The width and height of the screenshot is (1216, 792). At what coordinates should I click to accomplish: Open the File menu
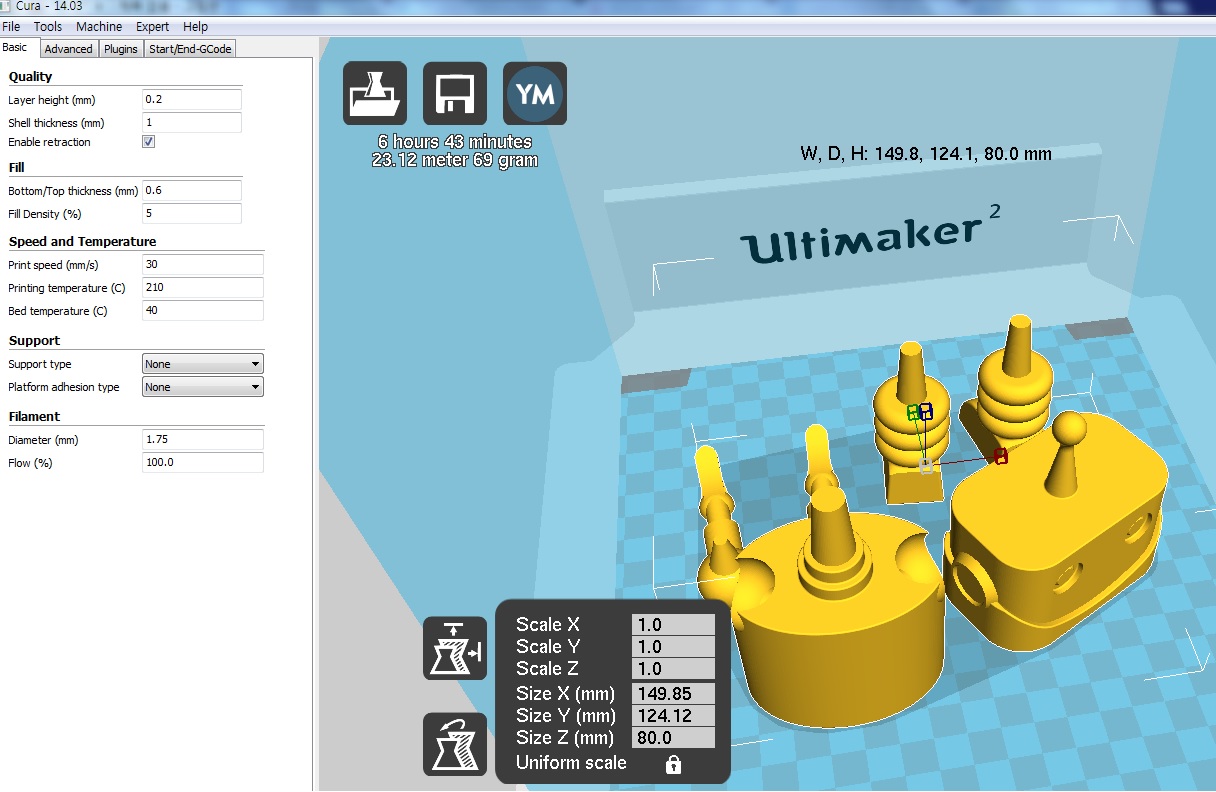[x=11, y=27]
